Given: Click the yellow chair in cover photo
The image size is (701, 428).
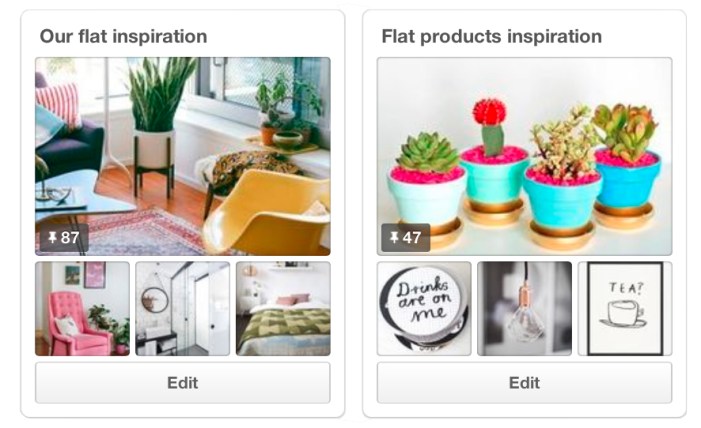Looking at the screenshot, I should [266, 212].
